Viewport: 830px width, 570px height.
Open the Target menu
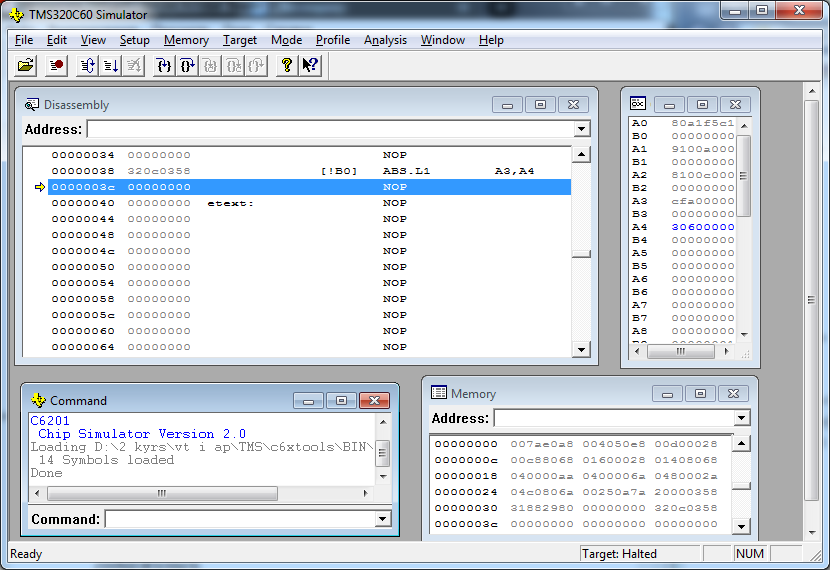pyautogui.click(x=240, y=40)
